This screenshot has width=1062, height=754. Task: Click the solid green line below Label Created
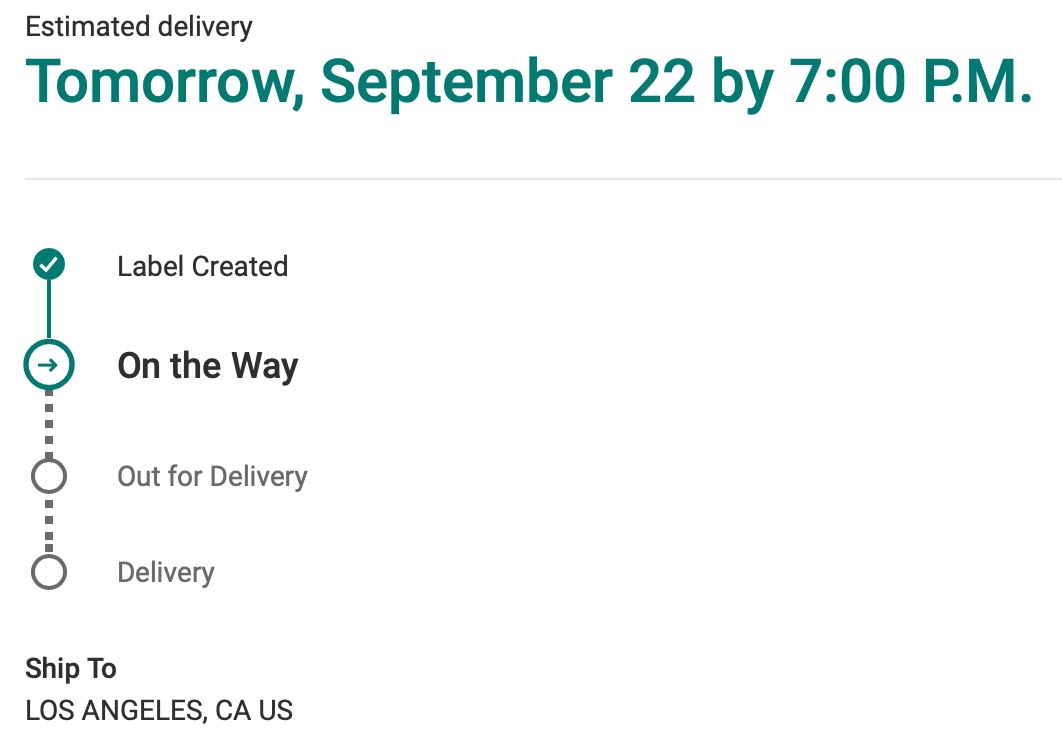(x=49, y=310)
